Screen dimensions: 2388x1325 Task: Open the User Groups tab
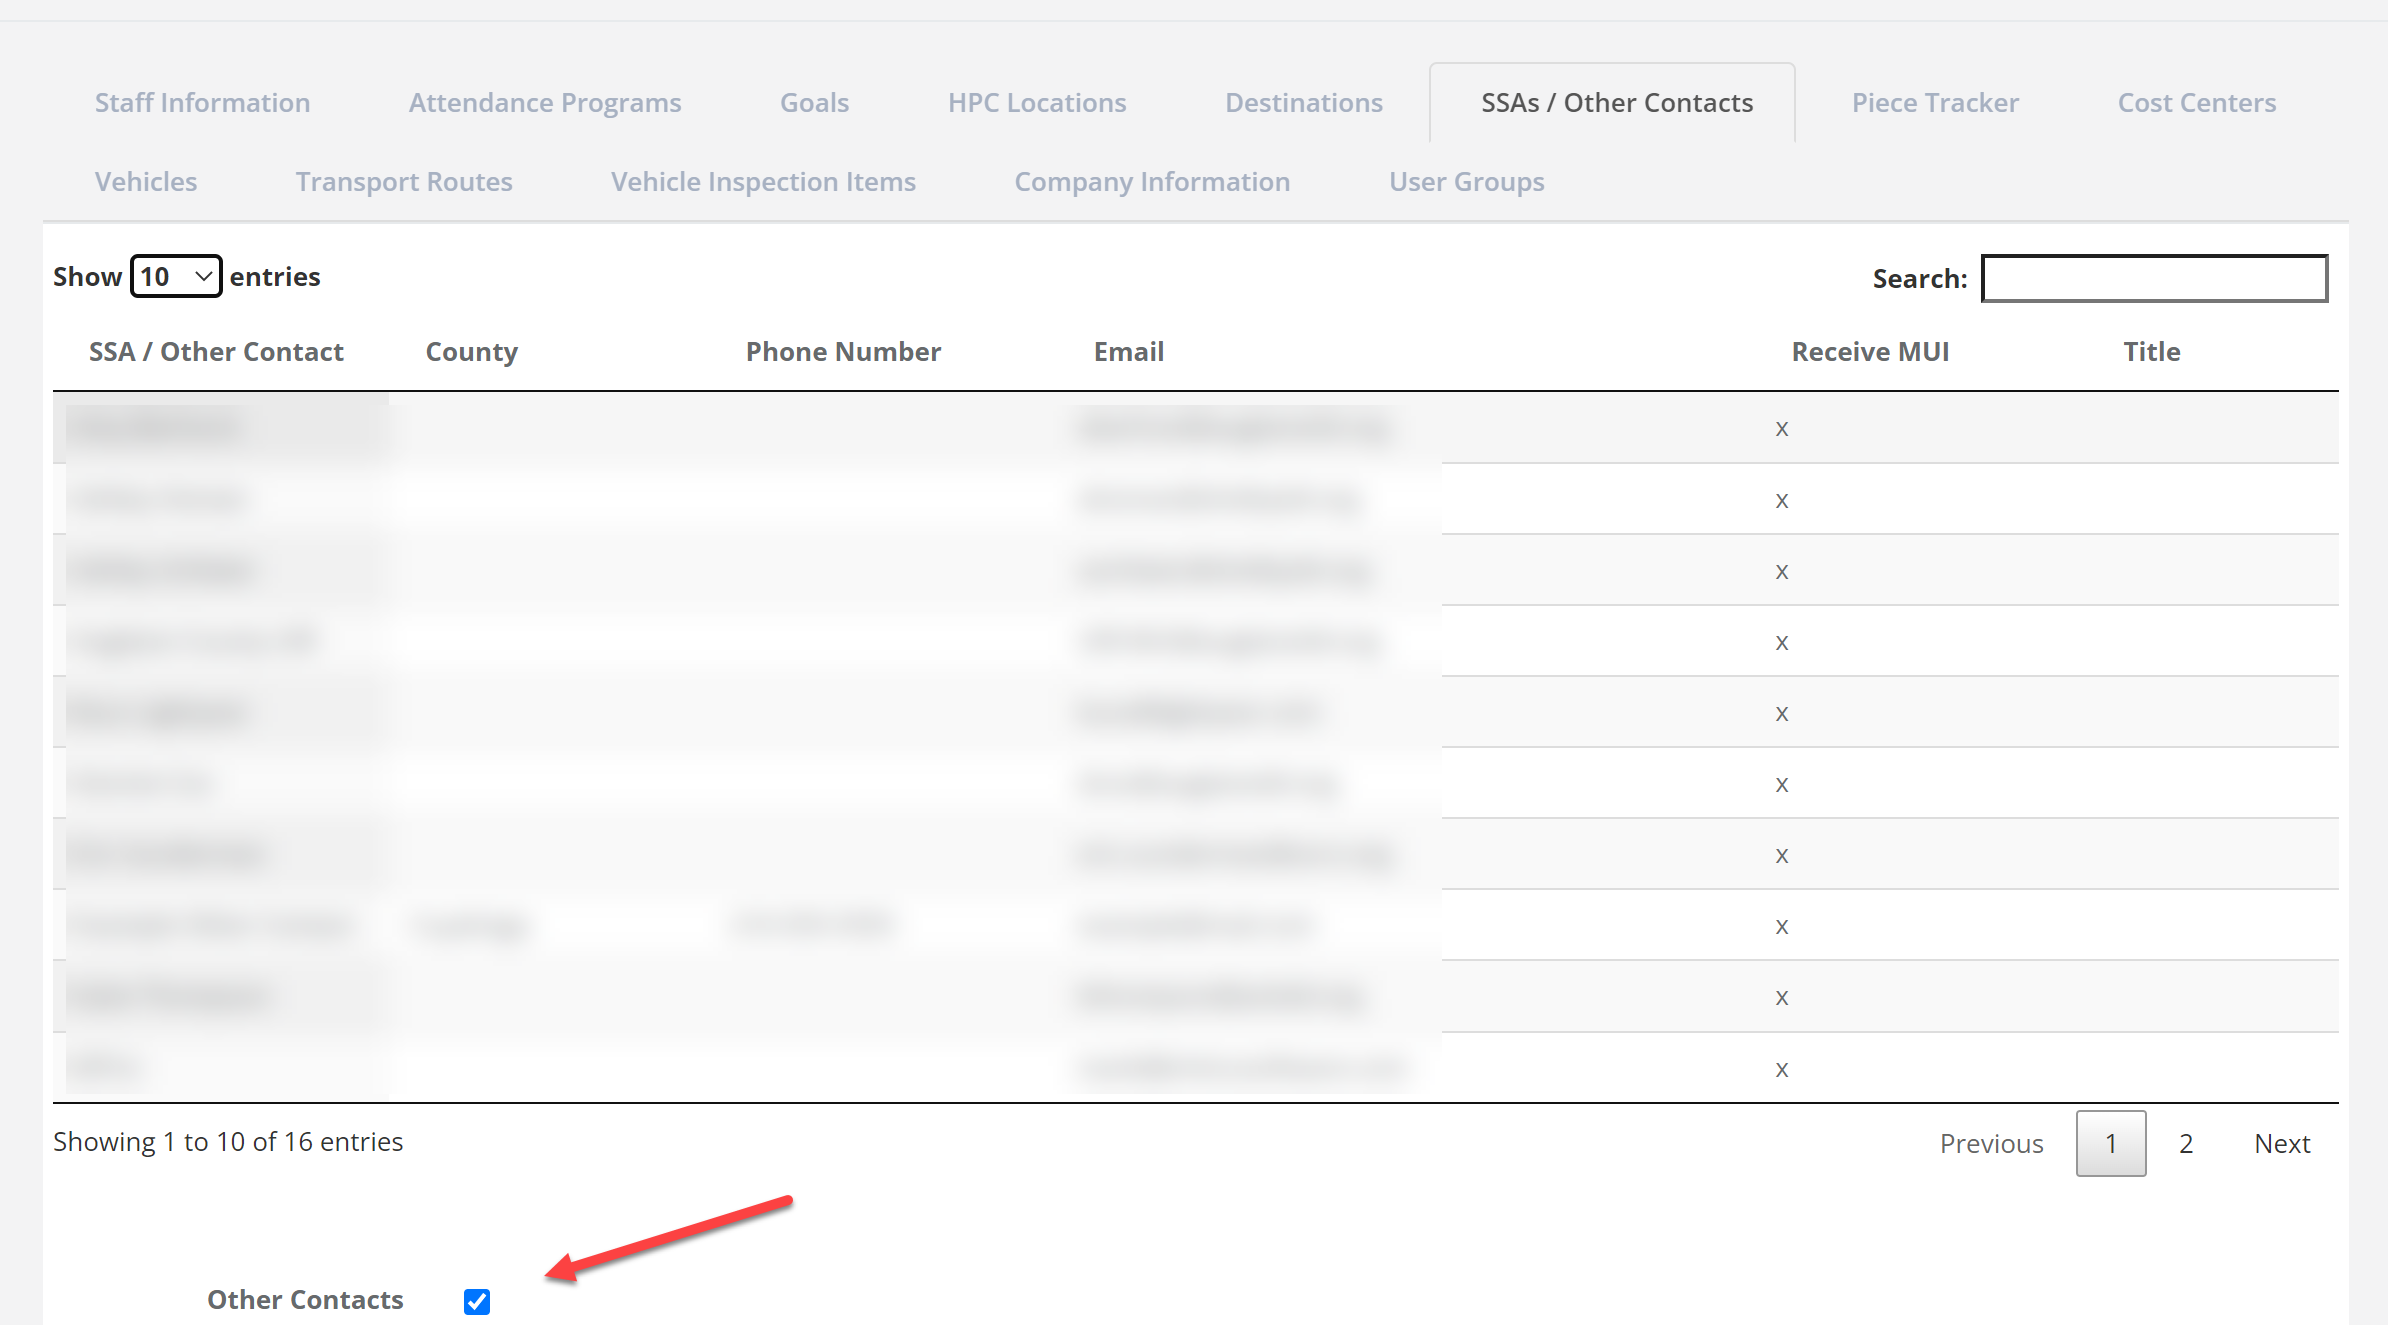pyautogui.click(x=1466, y=181)
